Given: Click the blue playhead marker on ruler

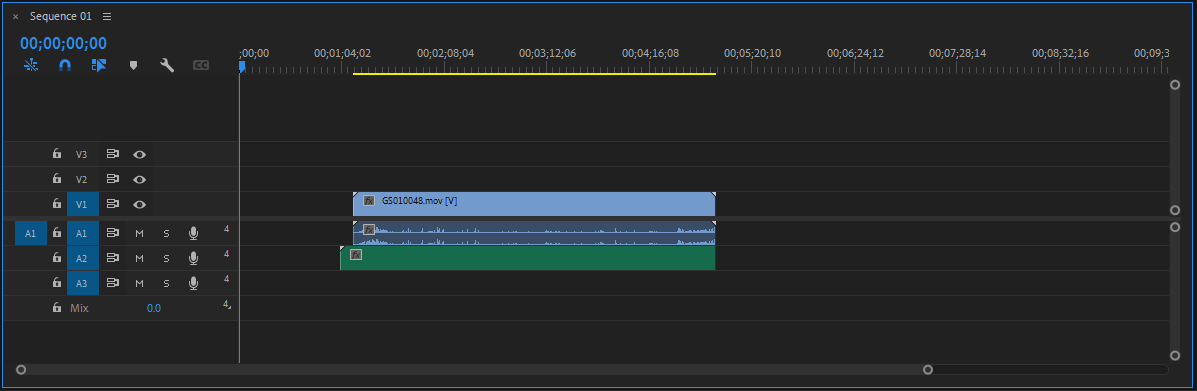Looking at the screenshot, I should point(242,66).
